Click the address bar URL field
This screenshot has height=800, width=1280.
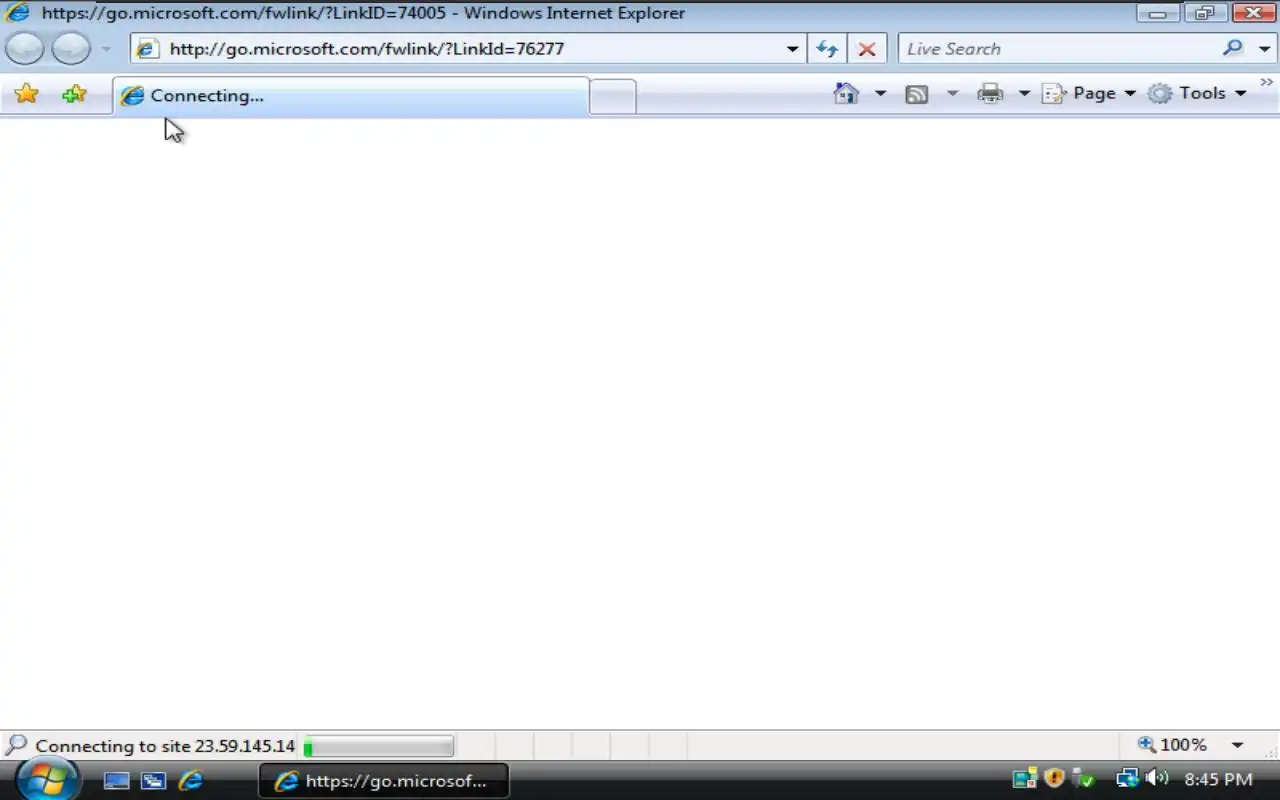[x=456, y=48]
